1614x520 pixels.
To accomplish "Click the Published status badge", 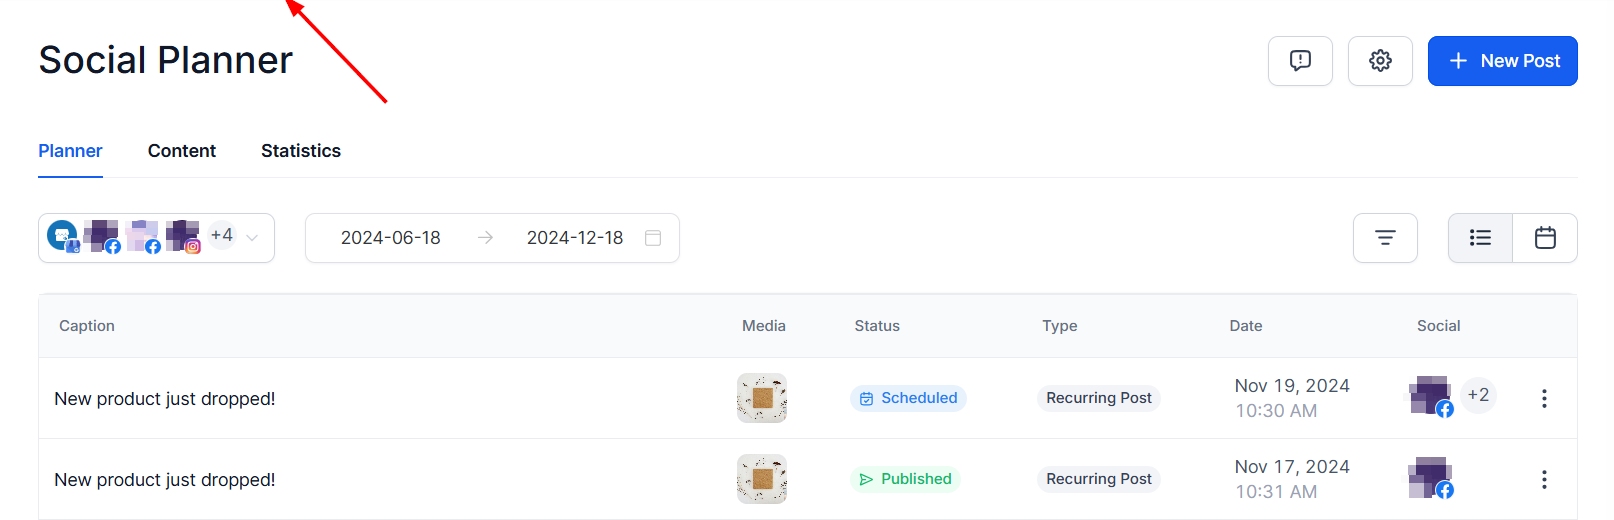I will (x=905, y=479).
